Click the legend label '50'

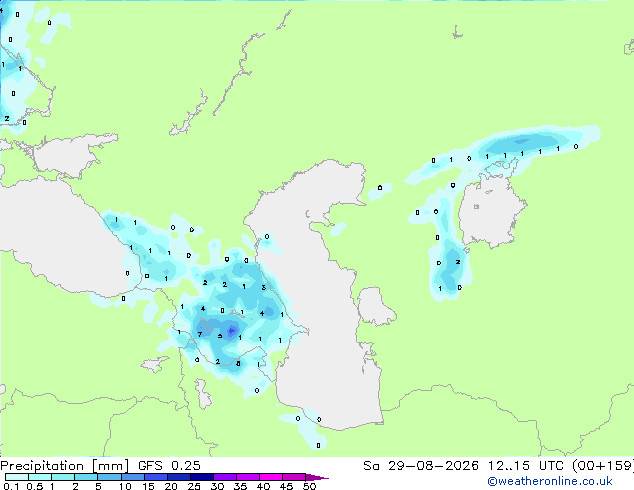(x=310, y=486)
